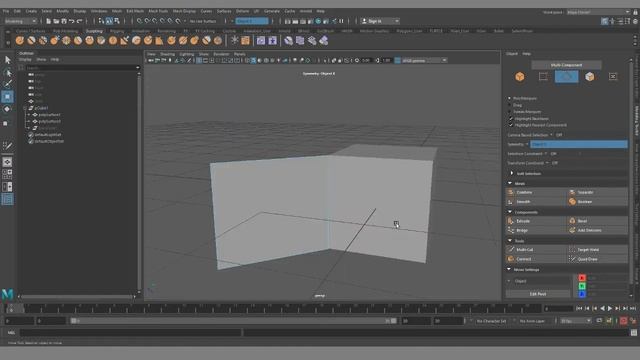The width and height of the screenshot is (640, 360).
Task: Click the highlighted Move tool icon
Action: coord(7,97)
